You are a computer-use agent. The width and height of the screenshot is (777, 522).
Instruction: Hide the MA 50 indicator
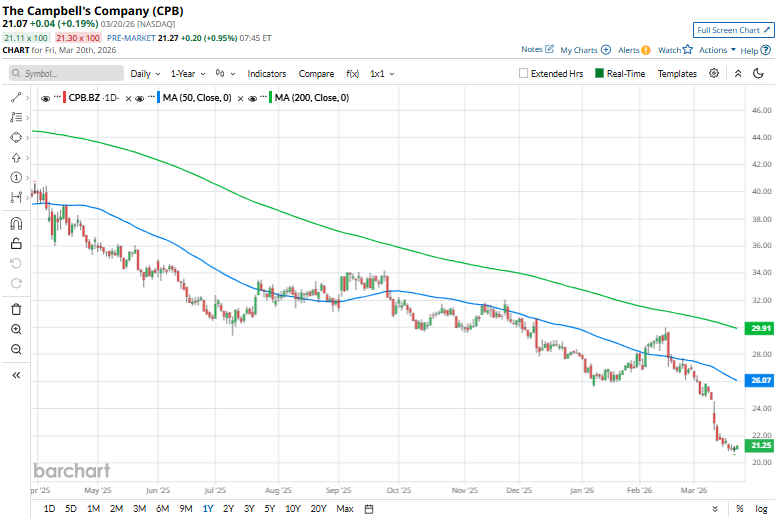click(140, 98)
